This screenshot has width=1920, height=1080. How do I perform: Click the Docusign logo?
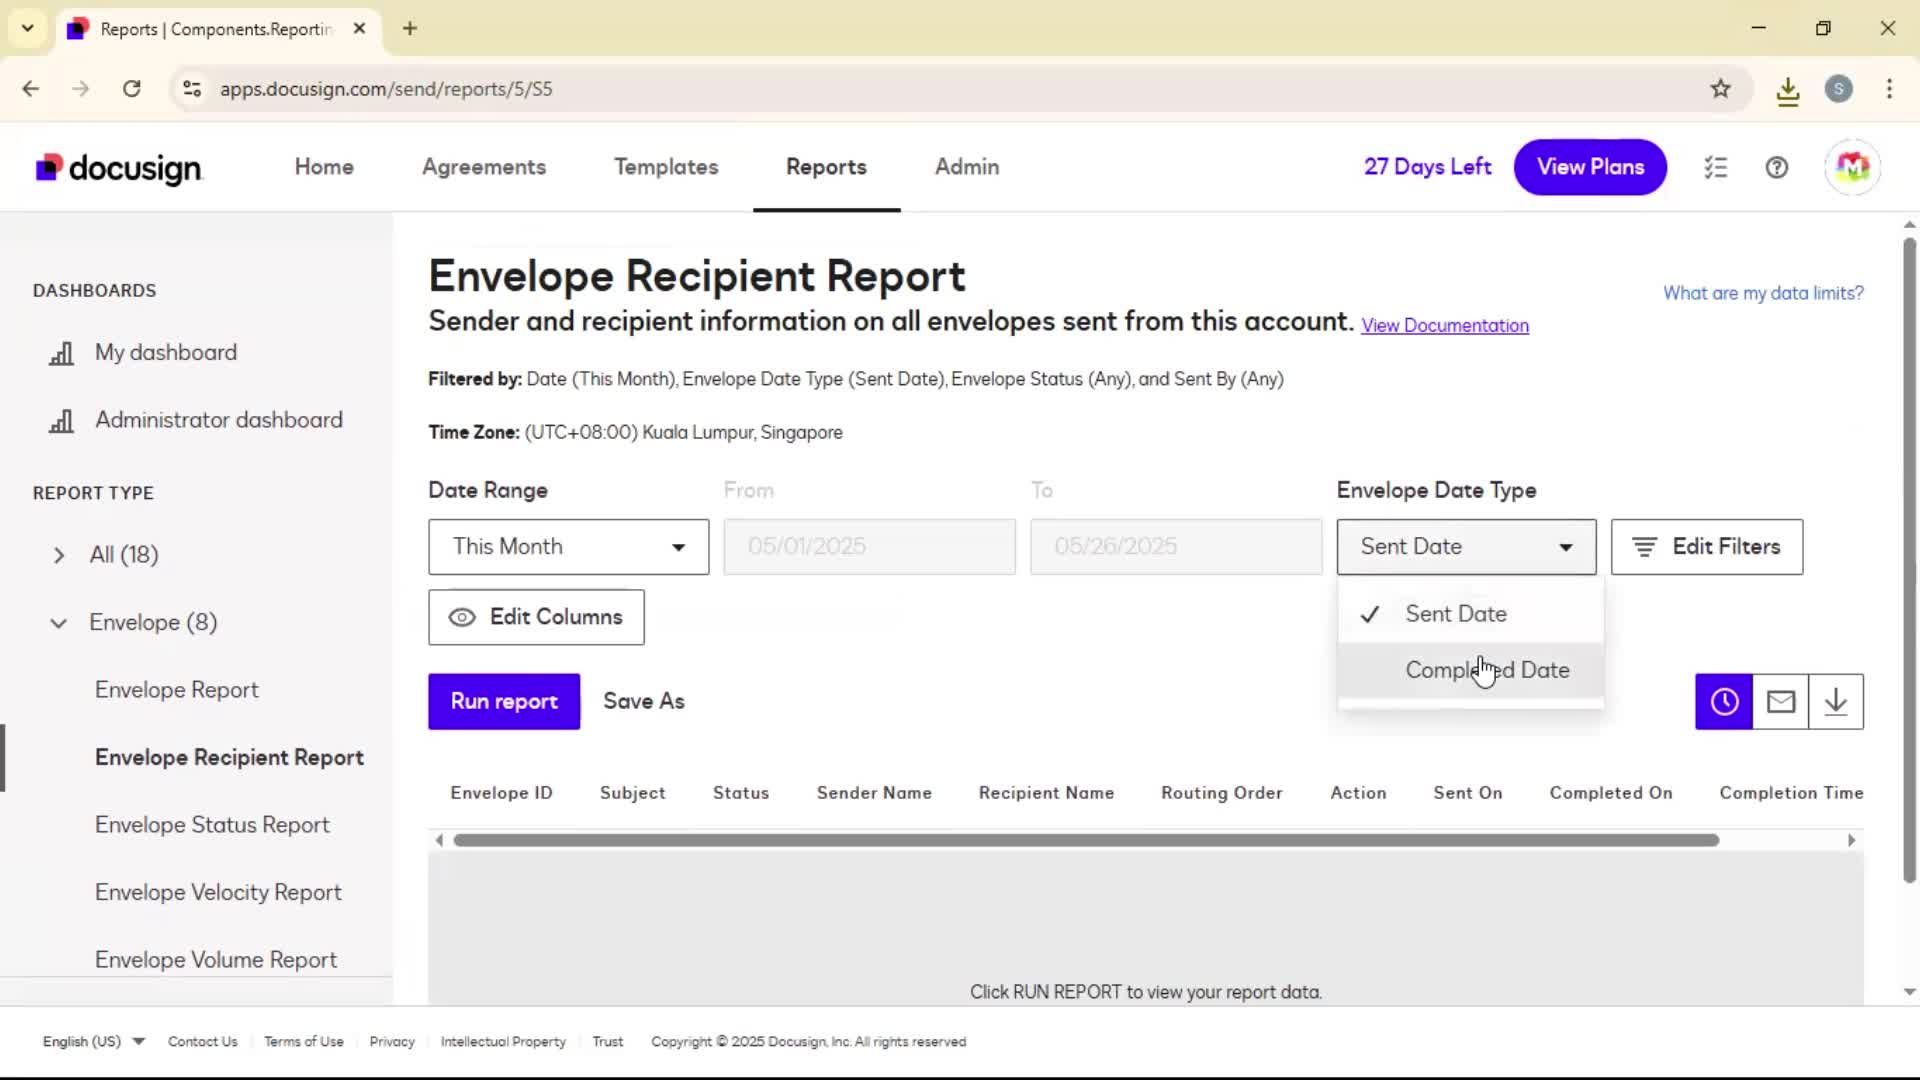point(118,168)
